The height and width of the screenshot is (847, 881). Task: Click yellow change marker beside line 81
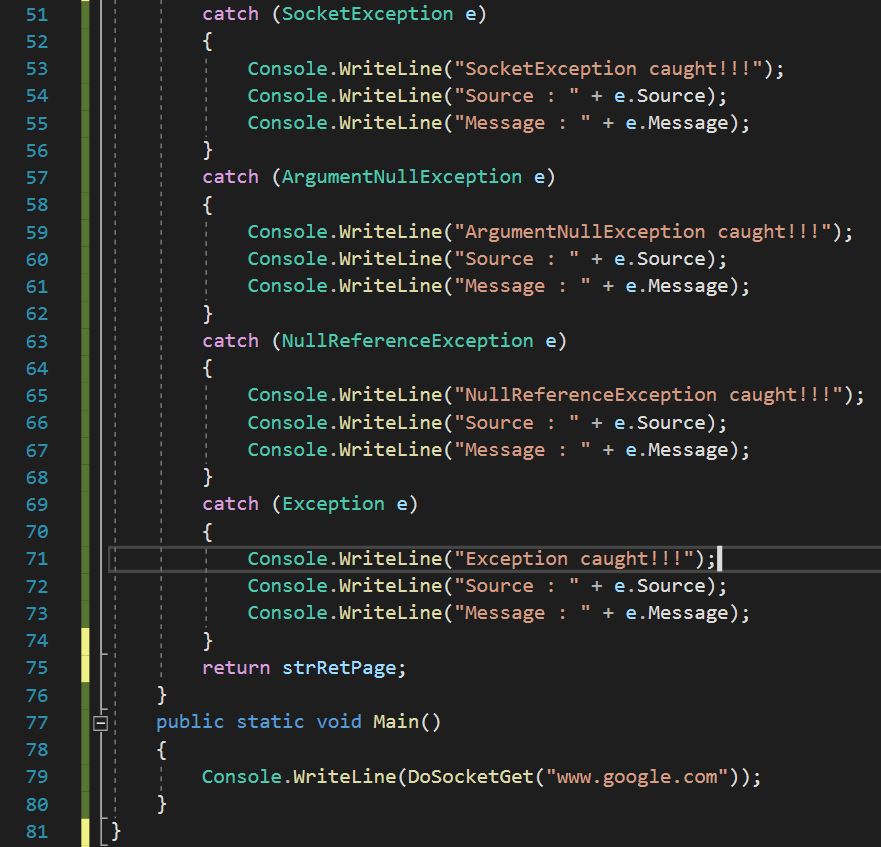click(x=85, y=831)
